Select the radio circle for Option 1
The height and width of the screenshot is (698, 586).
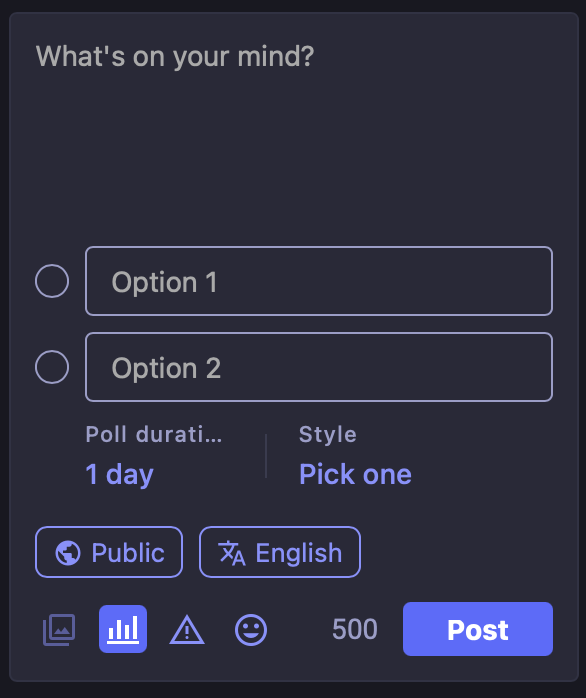pyautogui.click(x=52, y=281)
